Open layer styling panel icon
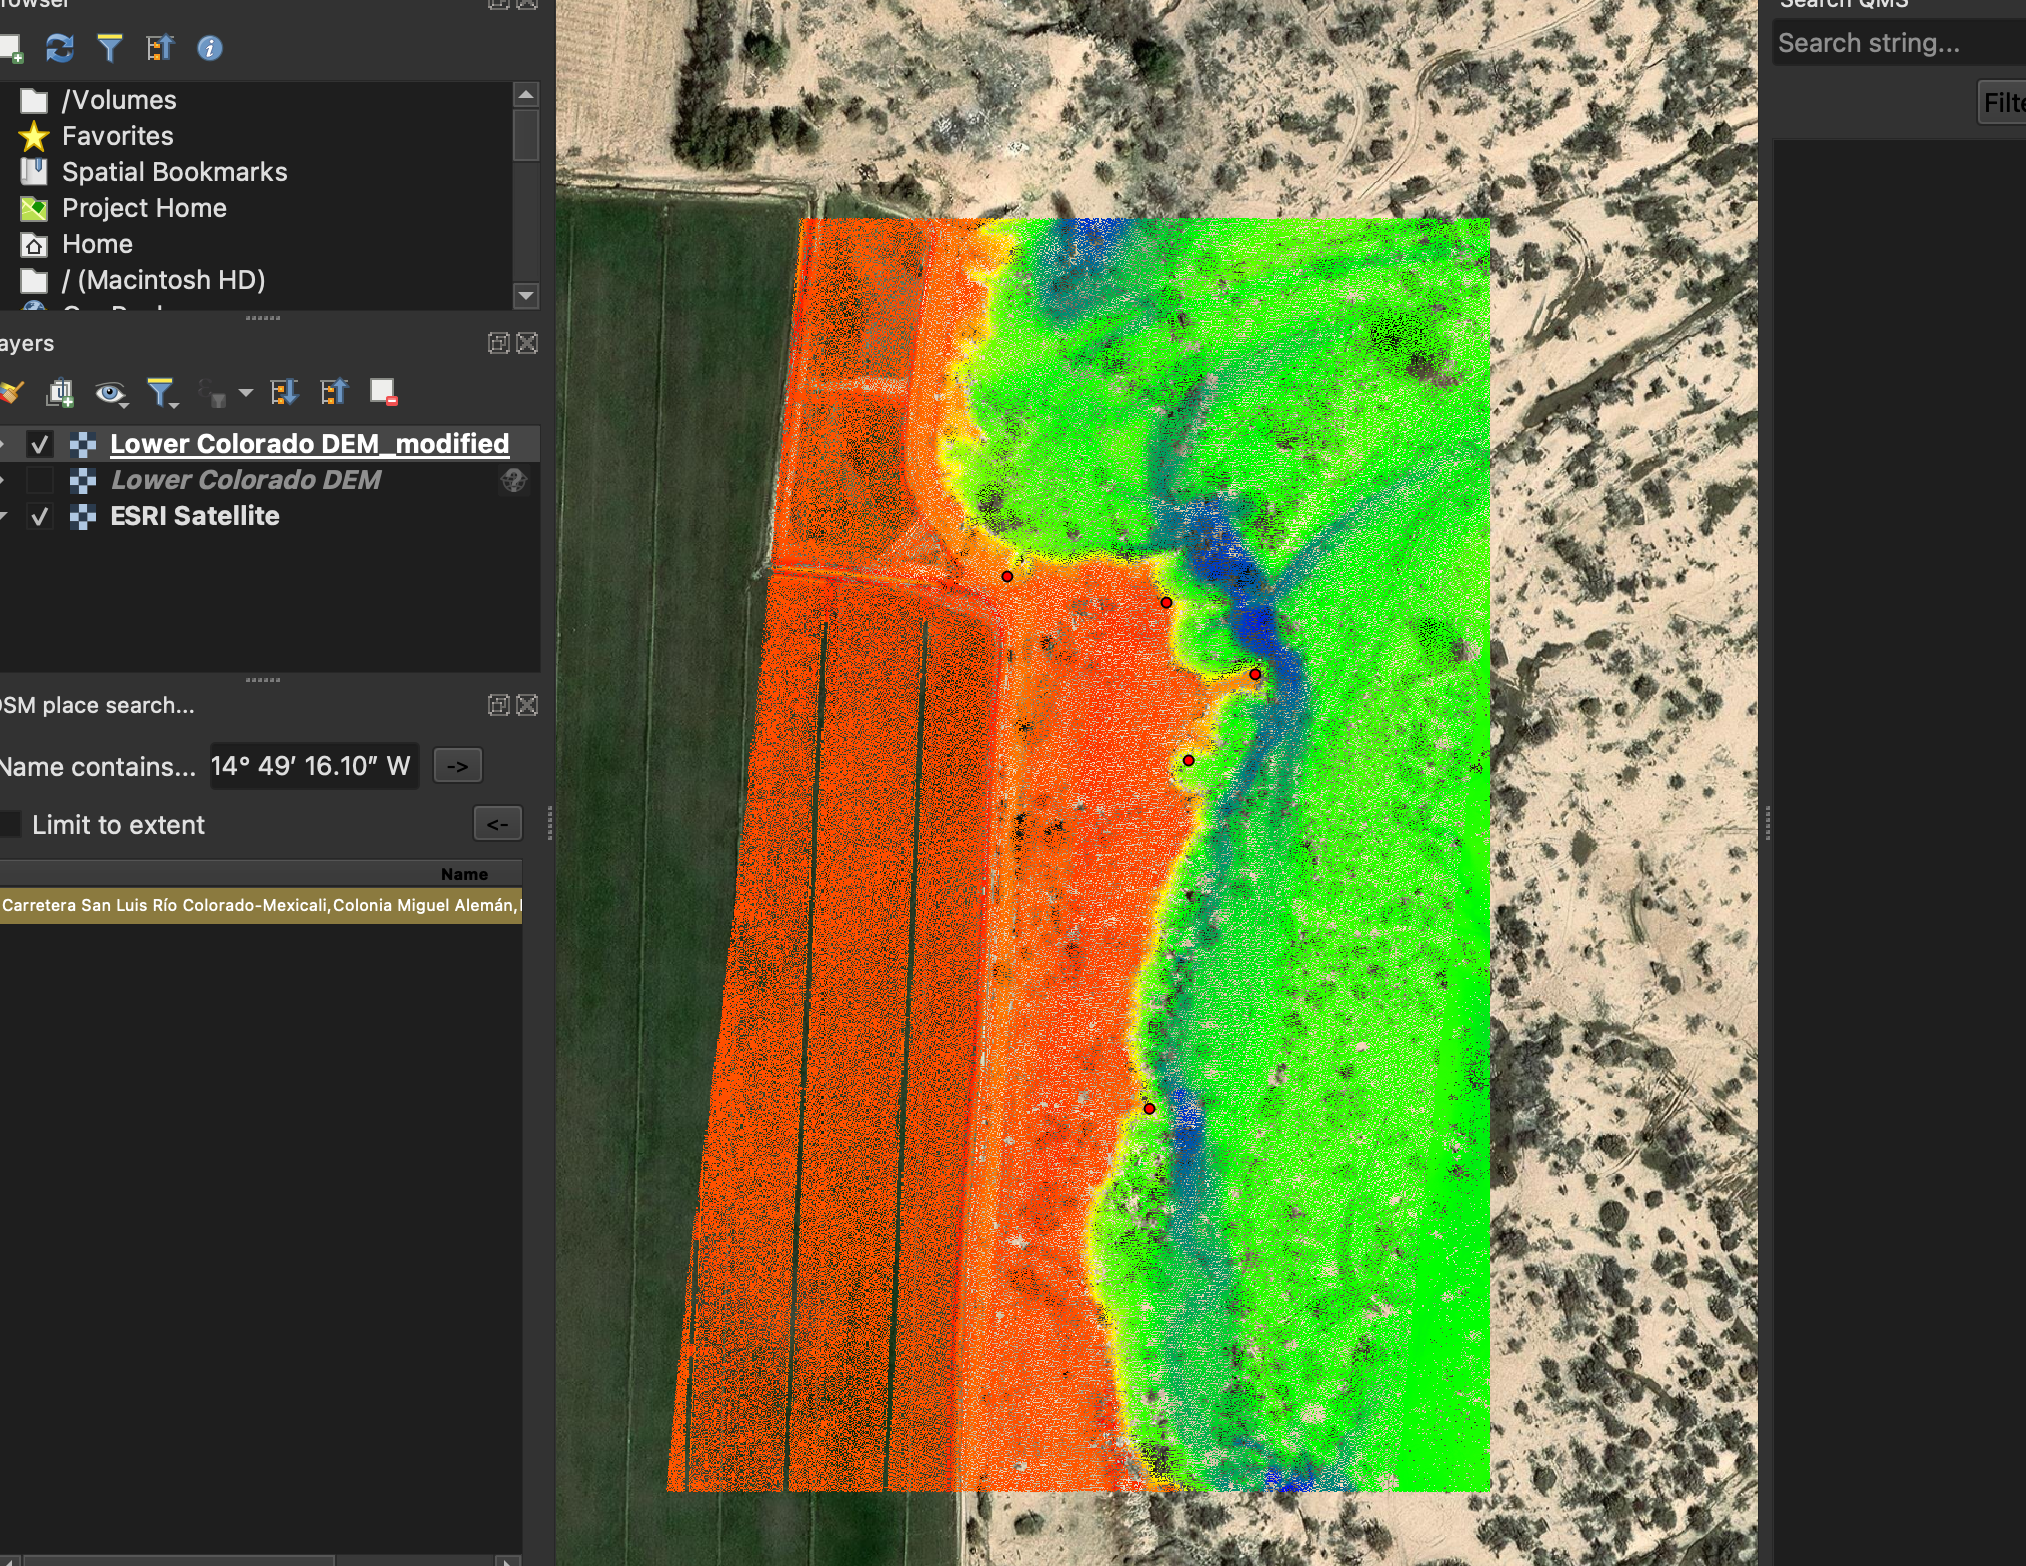Image resolution: width=2026 pixels, height=1566 pixels. point(10,392)
